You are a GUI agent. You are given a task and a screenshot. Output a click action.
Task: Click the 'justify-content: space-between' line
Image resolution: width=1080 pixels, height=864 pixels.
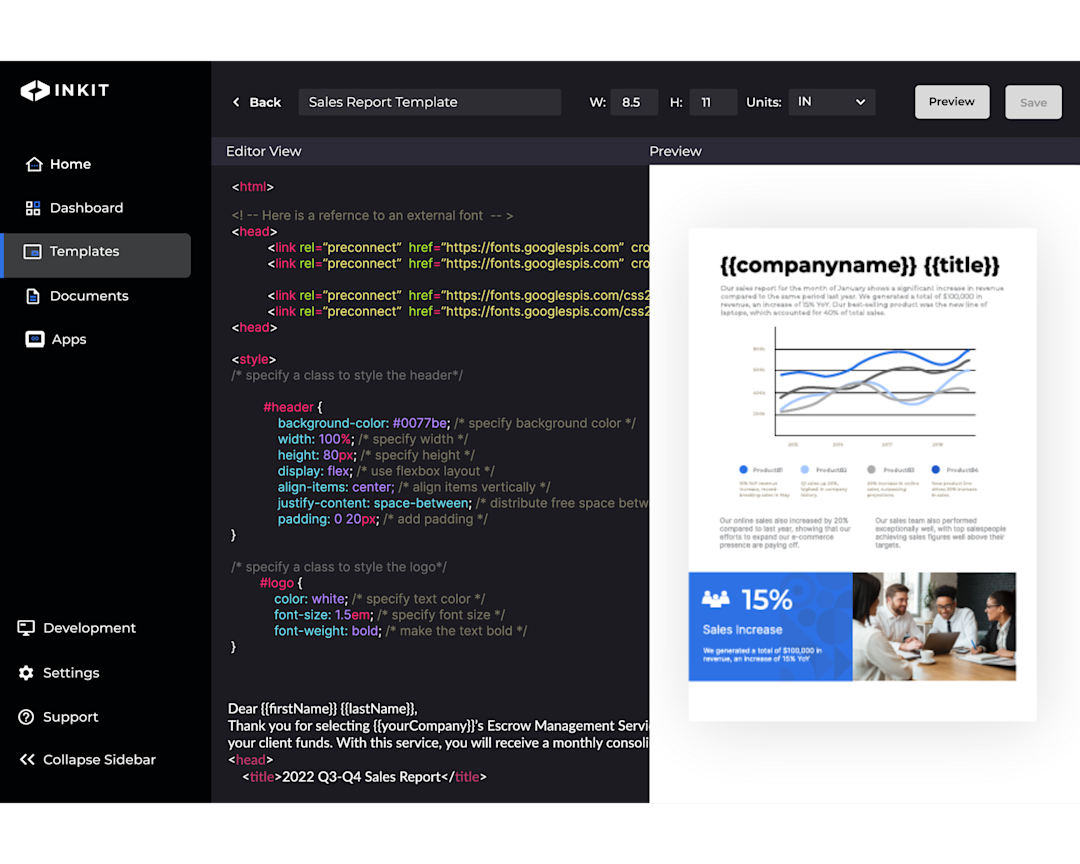[374, 503]
